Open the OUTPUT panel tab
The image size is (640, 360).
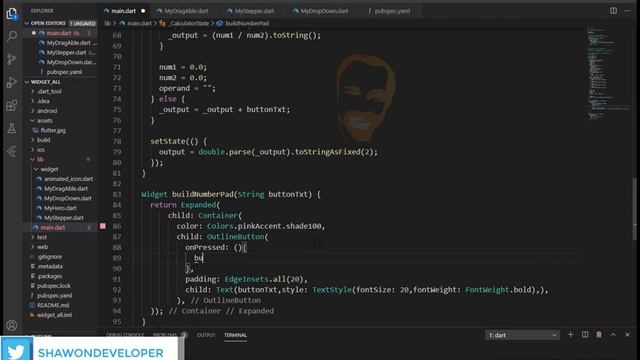click(206, 335)
